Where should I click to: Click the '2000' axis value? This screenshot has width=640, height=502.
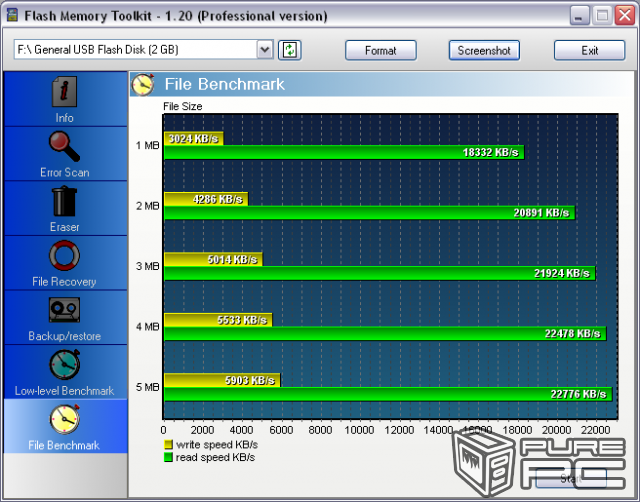pyautogui.click(x=202, y=430)
